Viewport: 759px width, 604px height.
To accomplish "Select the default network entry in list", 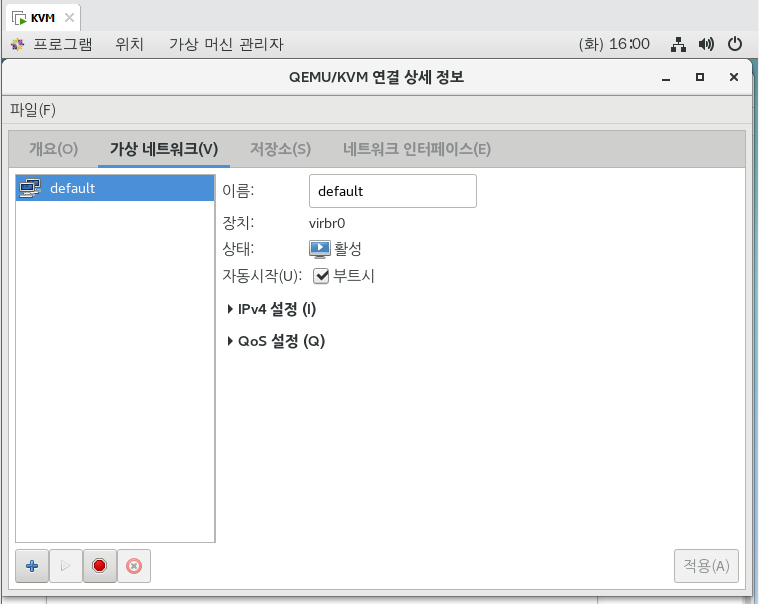I will click(115, 188).
